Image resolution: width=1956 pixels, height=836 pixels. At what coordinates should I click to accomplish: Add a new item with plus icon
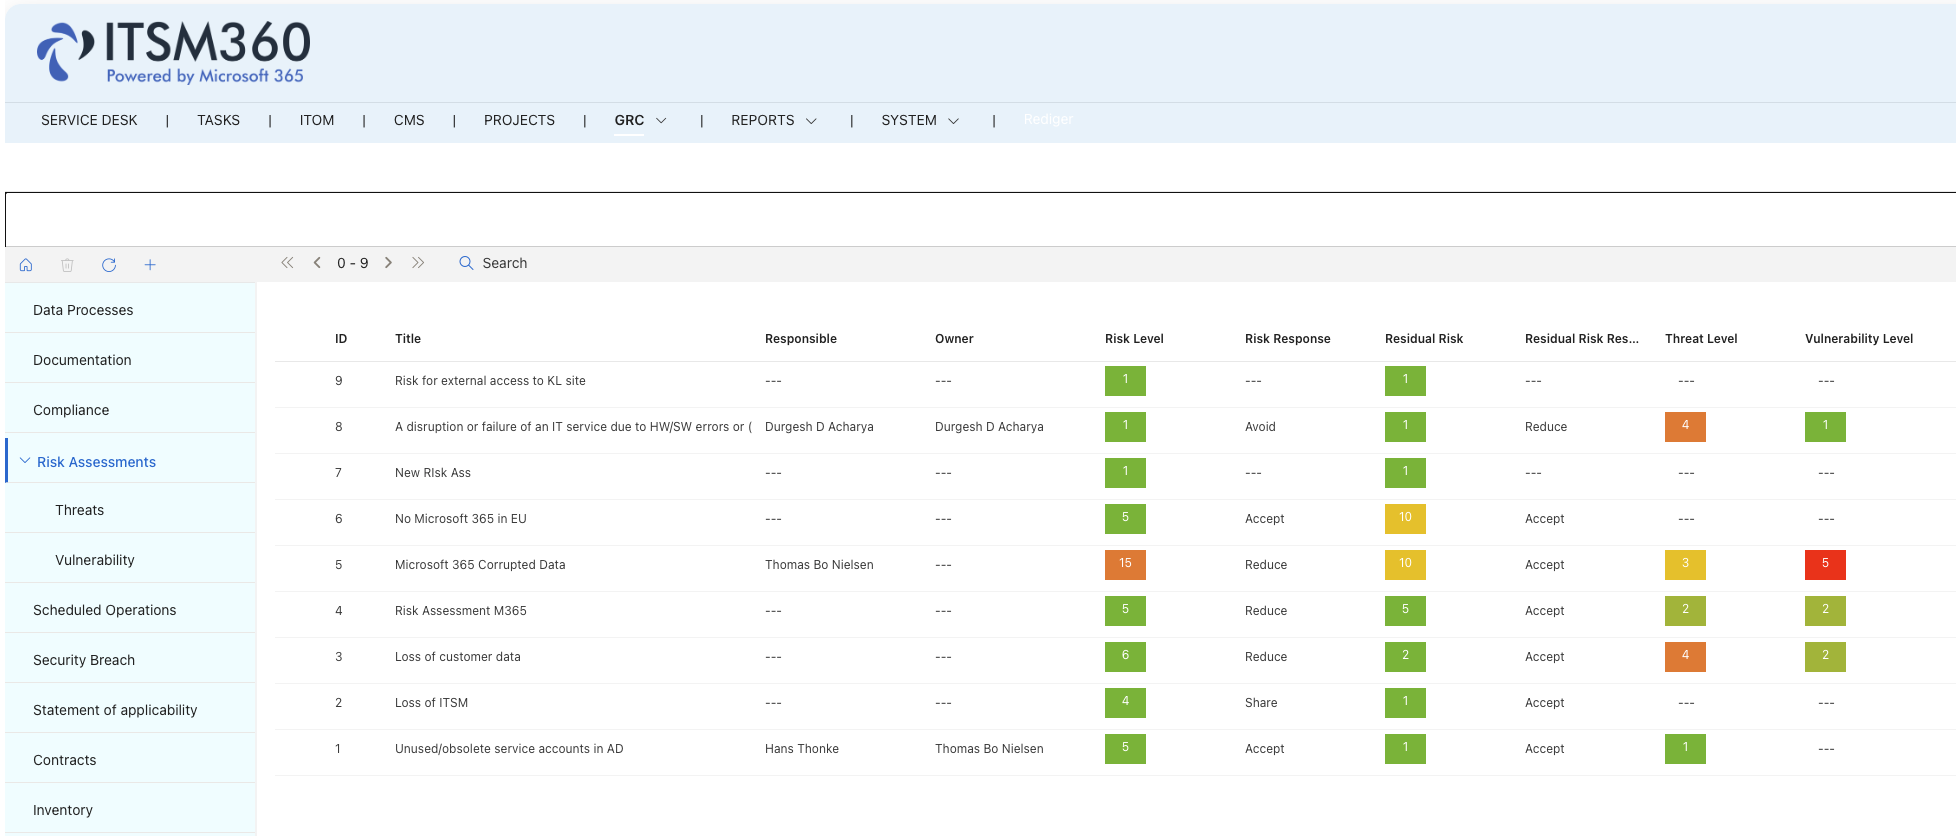click(x=150, y=265)
